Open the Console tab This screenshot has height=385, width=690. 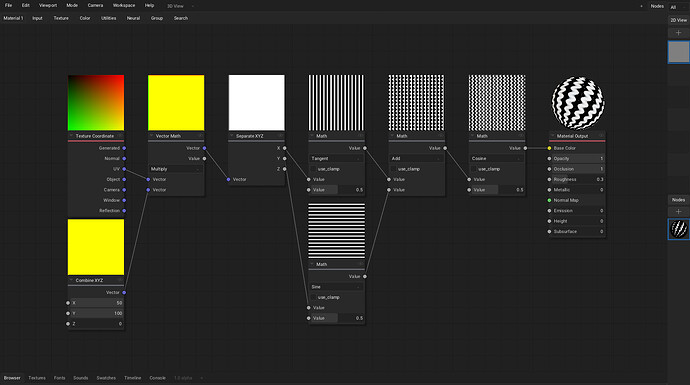158,378
